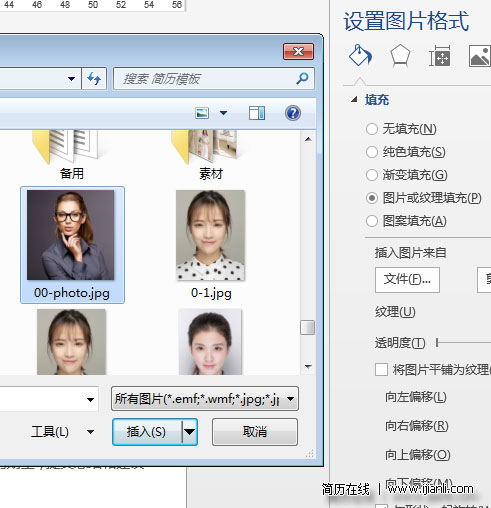The height and width of the screenshot is (508, 491).
Task: Open the view options dropdown arrow
Action: point(223,113)
